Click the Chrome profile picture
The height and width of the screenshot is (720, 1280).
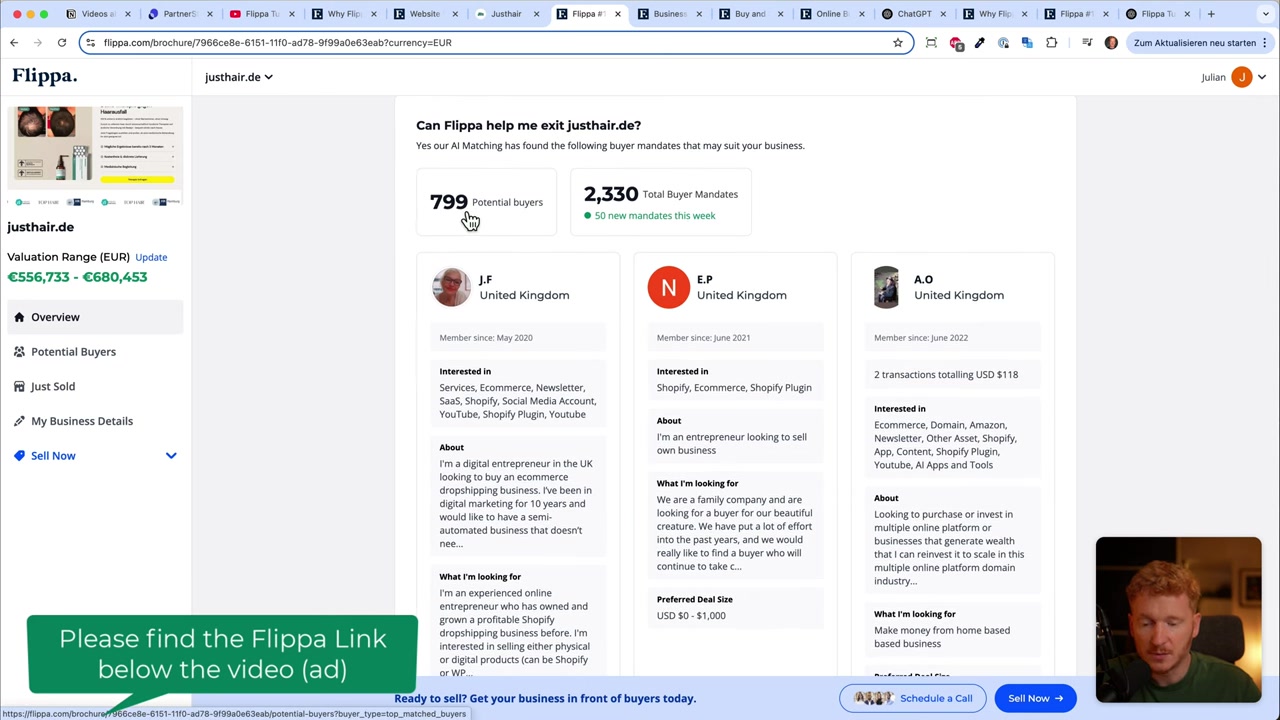[x=1111, y=43]
